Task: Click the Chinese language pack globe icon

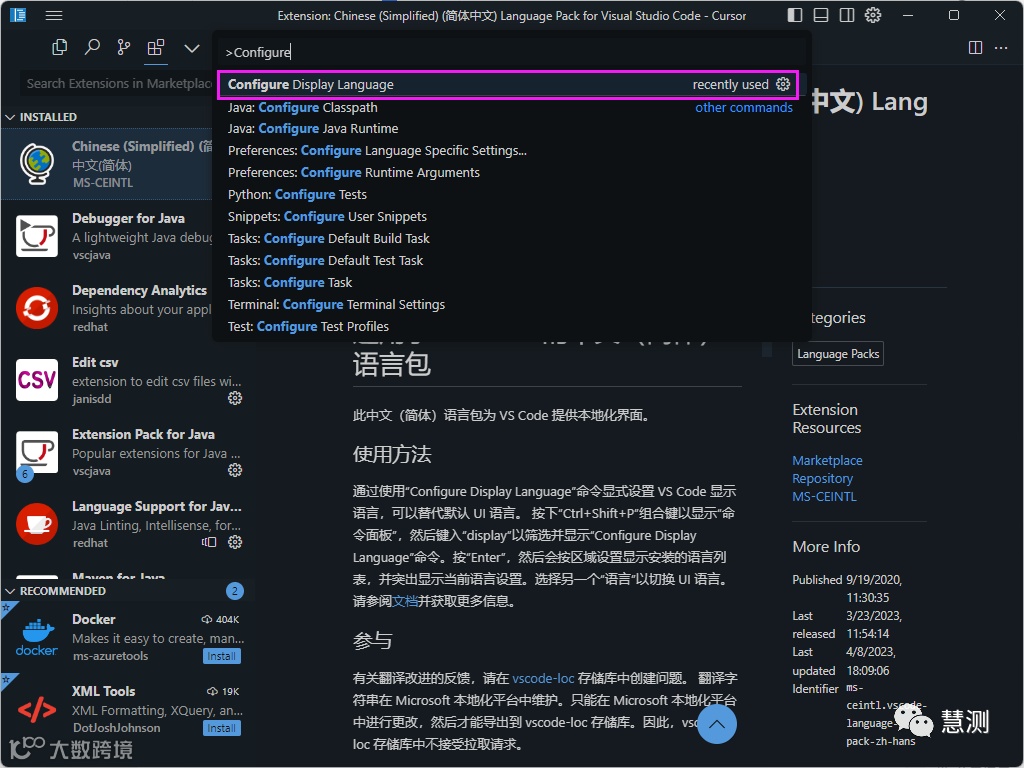Action: pyautogui.click(x=37, y=163)
